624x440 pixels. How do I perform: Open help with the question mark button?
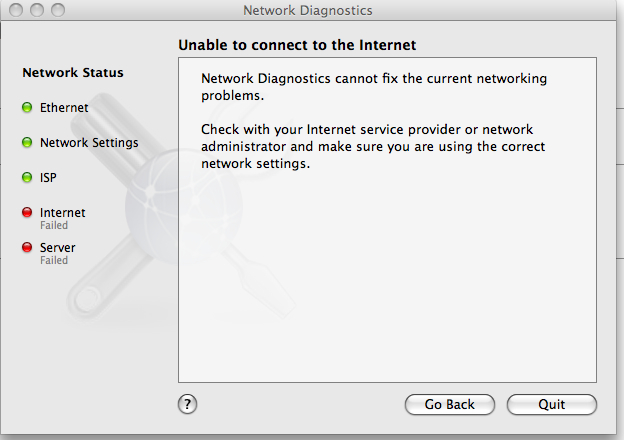click(x=187, y=404)
